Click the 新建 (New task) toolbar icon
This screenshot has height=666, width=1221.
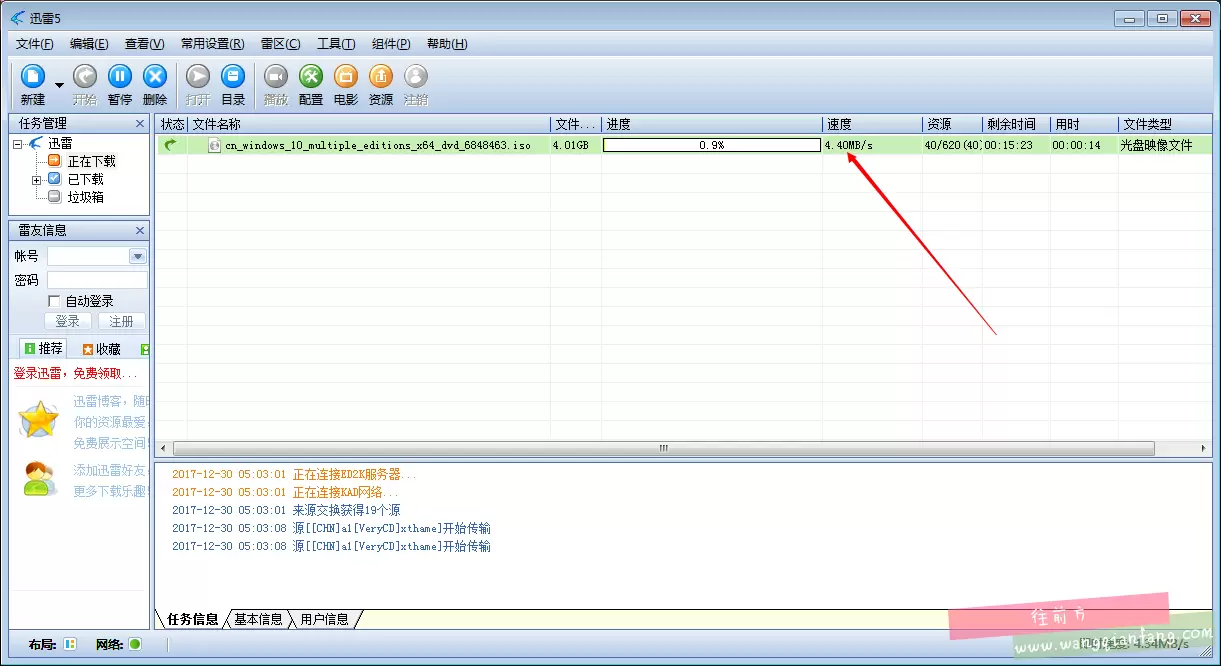click(x=33, y=76)
